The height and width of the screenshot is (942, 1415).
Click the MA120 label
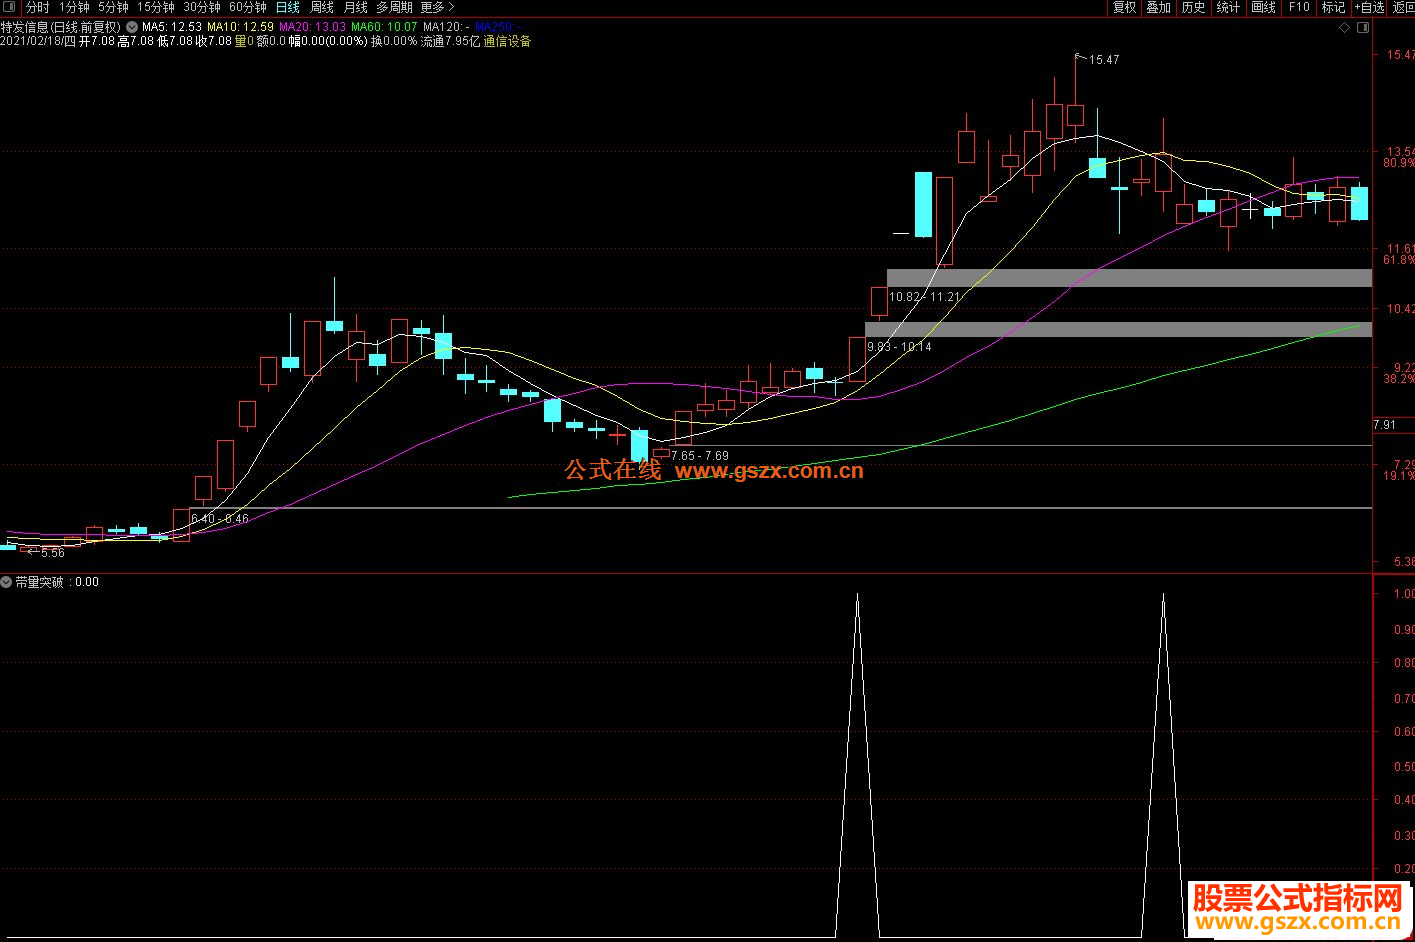click(x=446, y=27)
